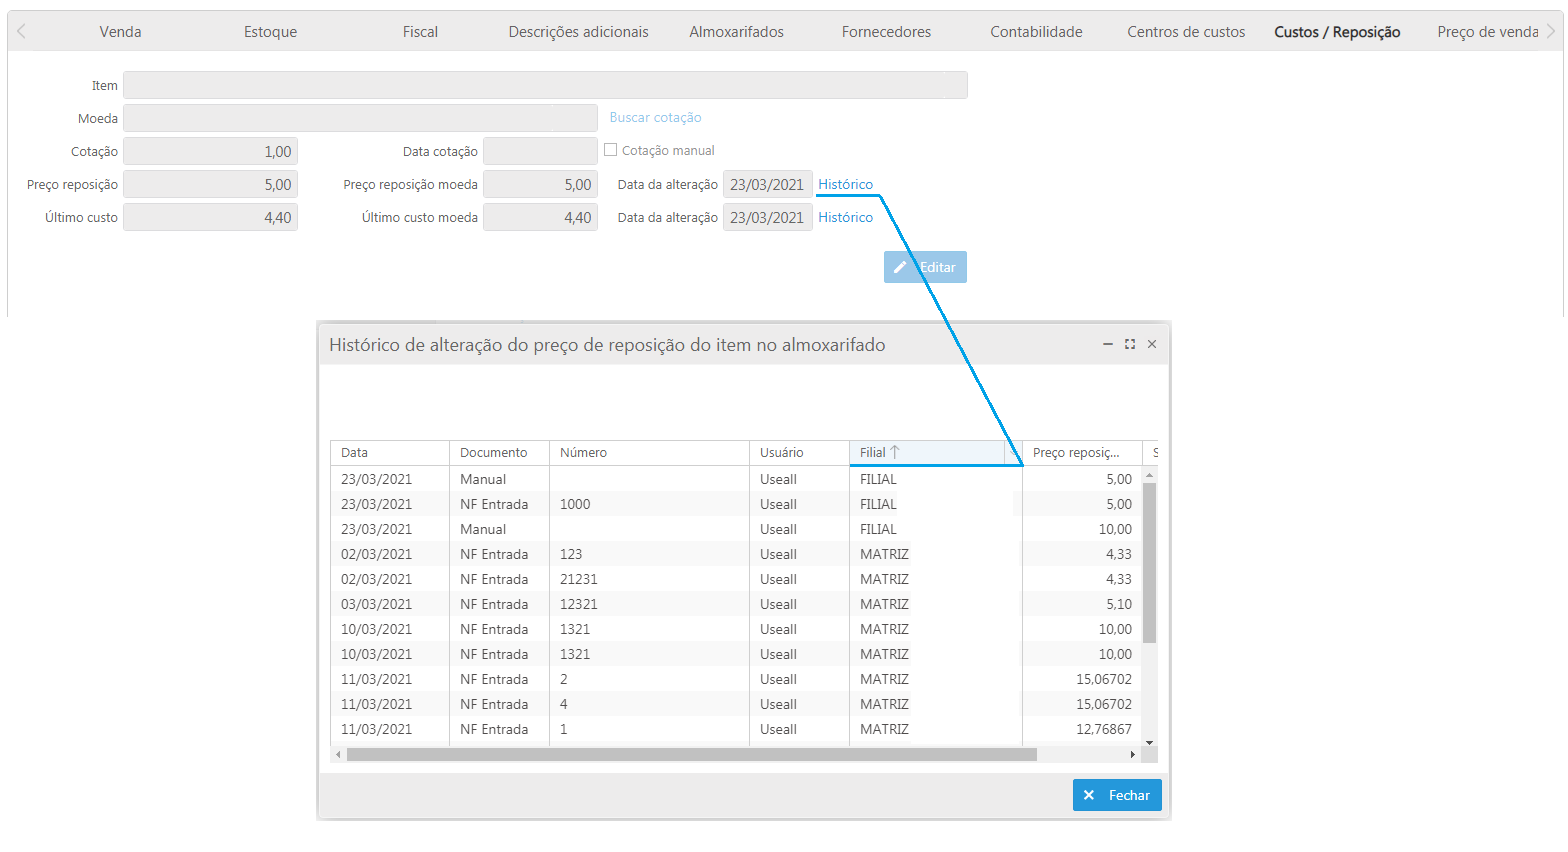Click the vertical scrollbar down arrow in history grid
1568x852 pixels.
click(1150, 742)
